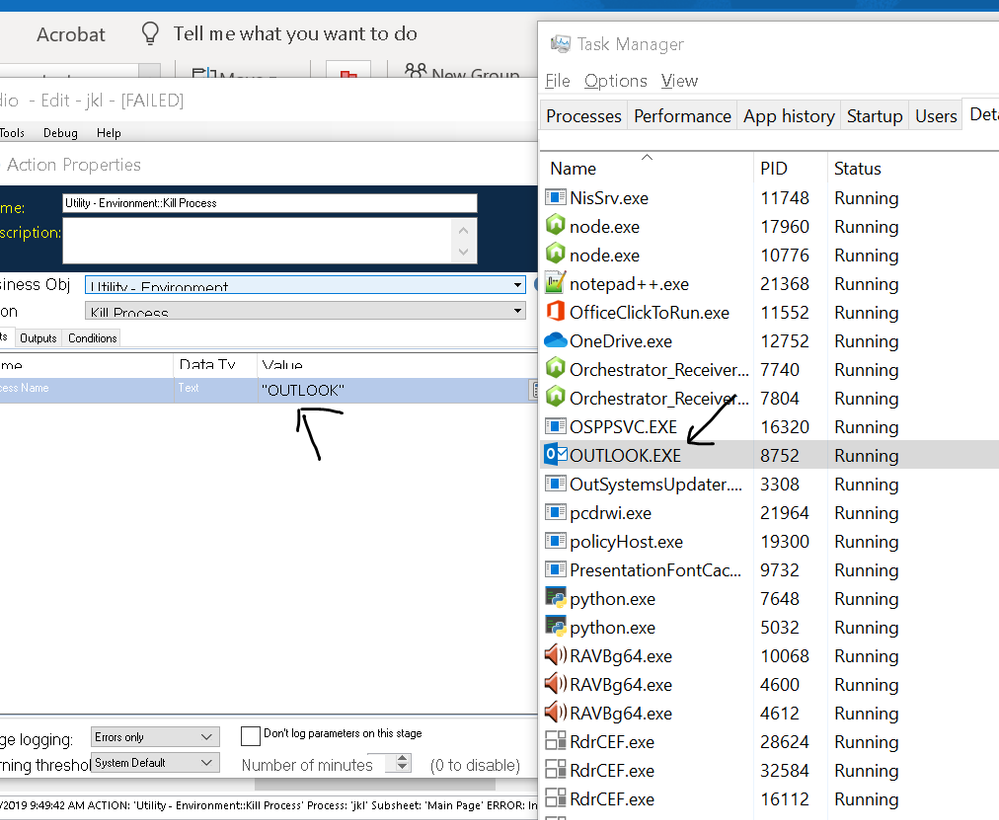Screen dimensions: 999x820
Task: Open the Task Manager File menu
Action: [557, 81]
